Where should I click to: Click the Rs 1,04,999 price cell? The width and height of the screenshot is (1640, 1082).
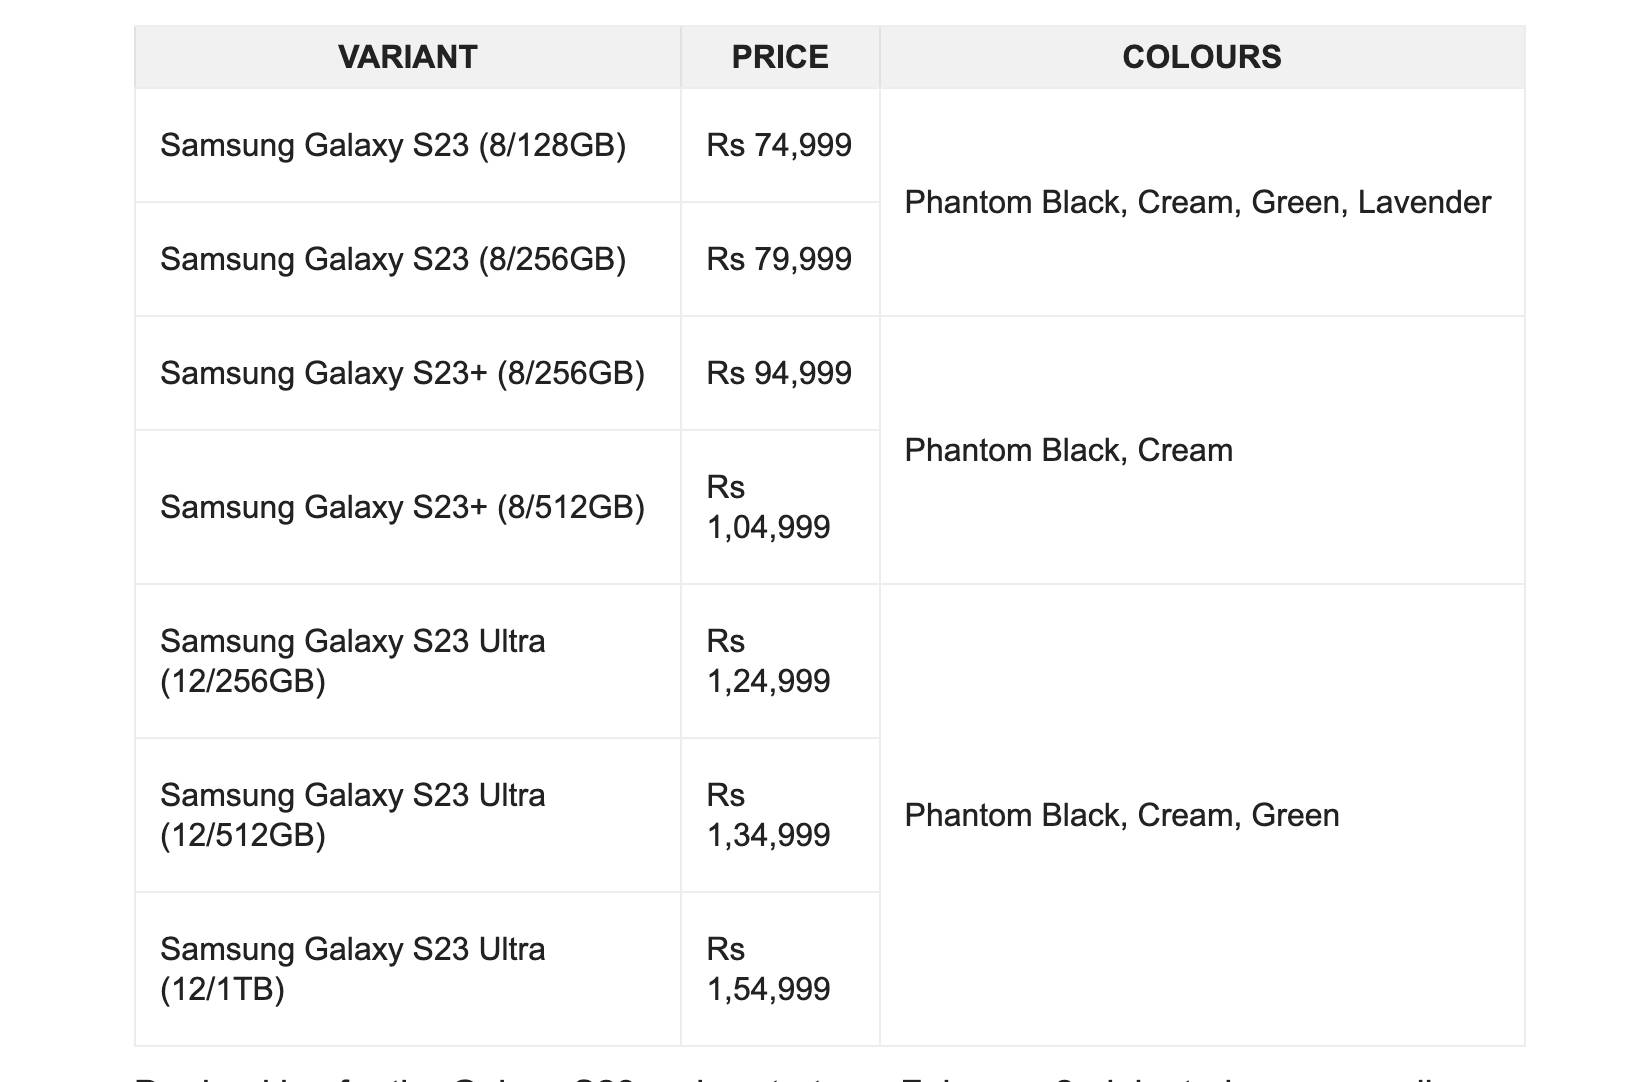tap(768, 507)
